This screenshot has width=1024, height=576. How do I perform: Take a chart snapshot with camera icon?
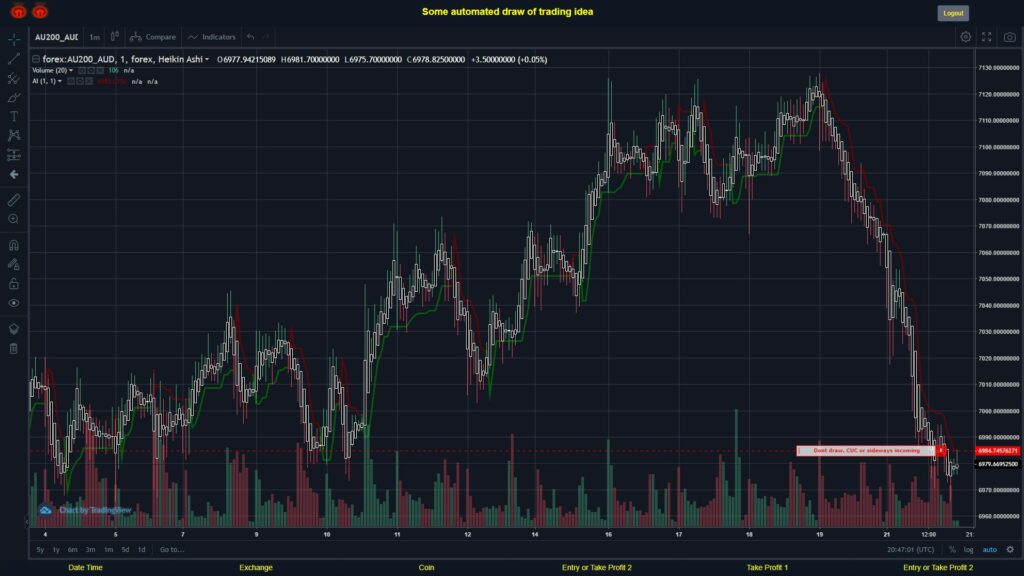pyautogui.click(x=1010, y=37)
